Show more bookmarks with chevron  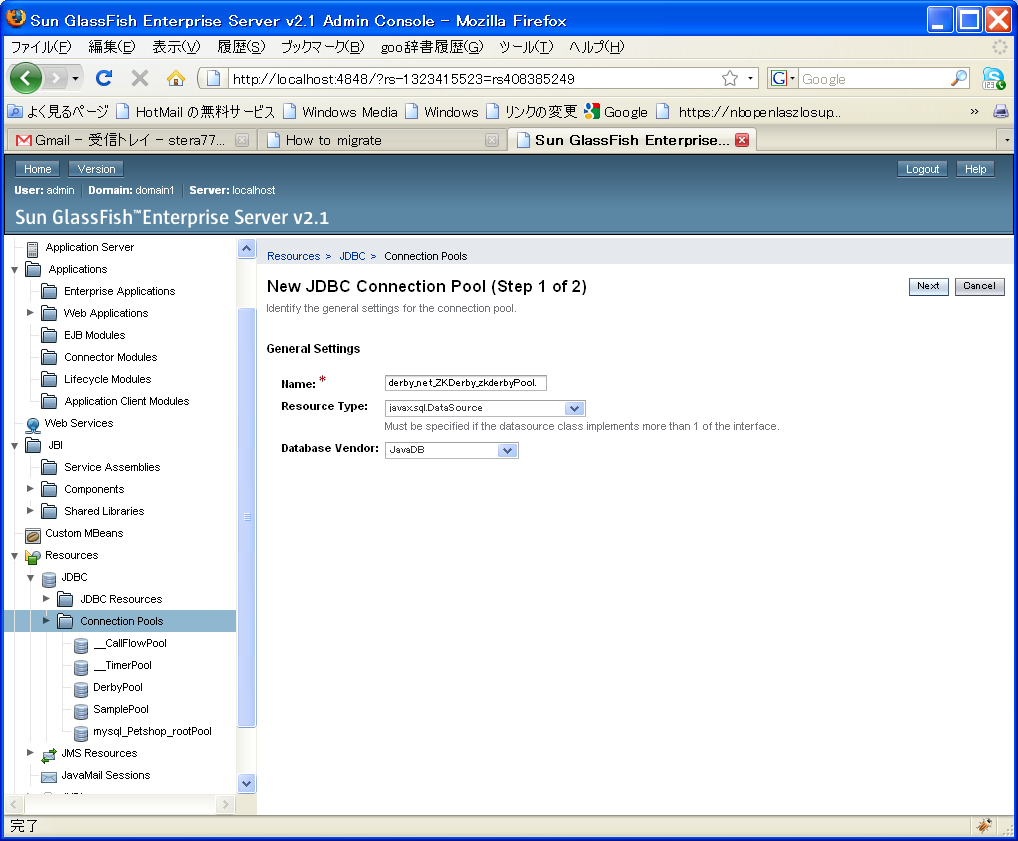(974, 112)
